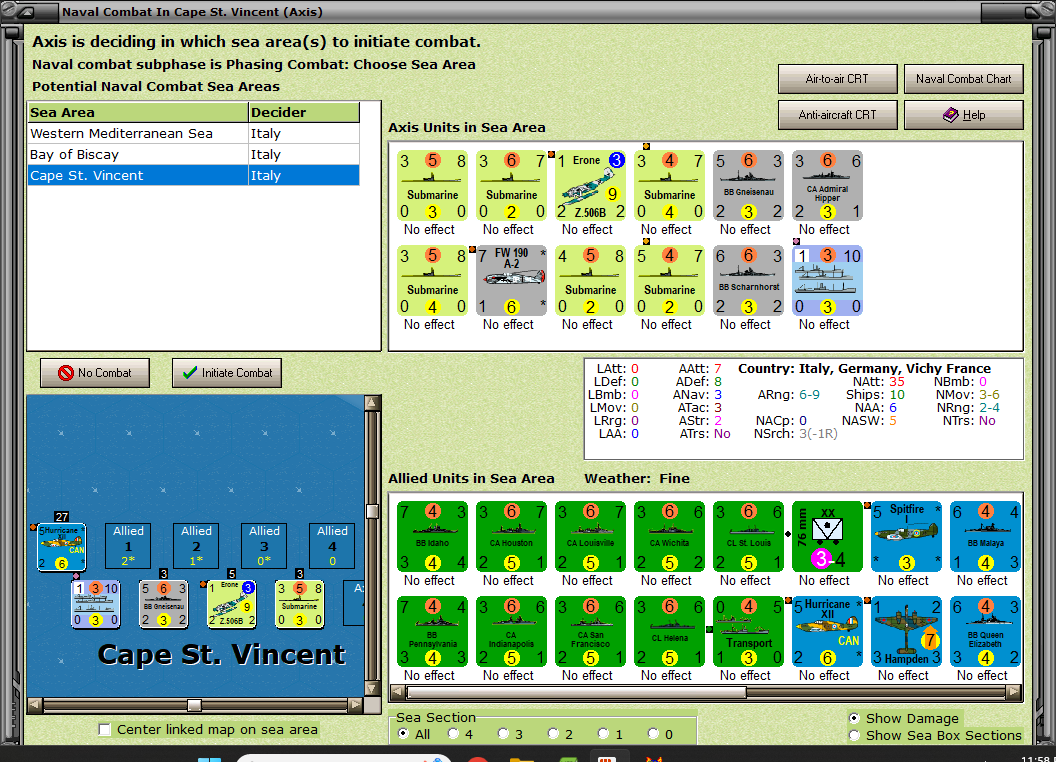1056x762 pixels.
Task: Click the Decider column header
Action: (304, 113)
